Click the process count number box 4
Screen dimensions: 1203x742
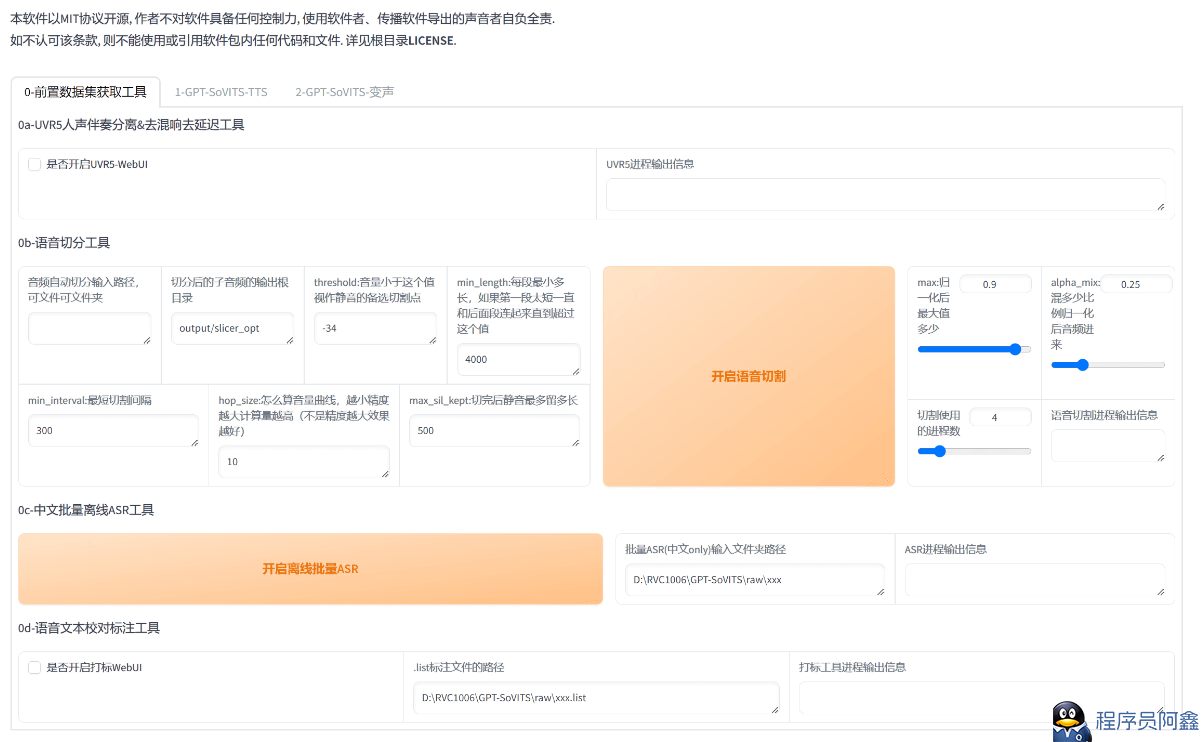click(x=1000, y=417)
